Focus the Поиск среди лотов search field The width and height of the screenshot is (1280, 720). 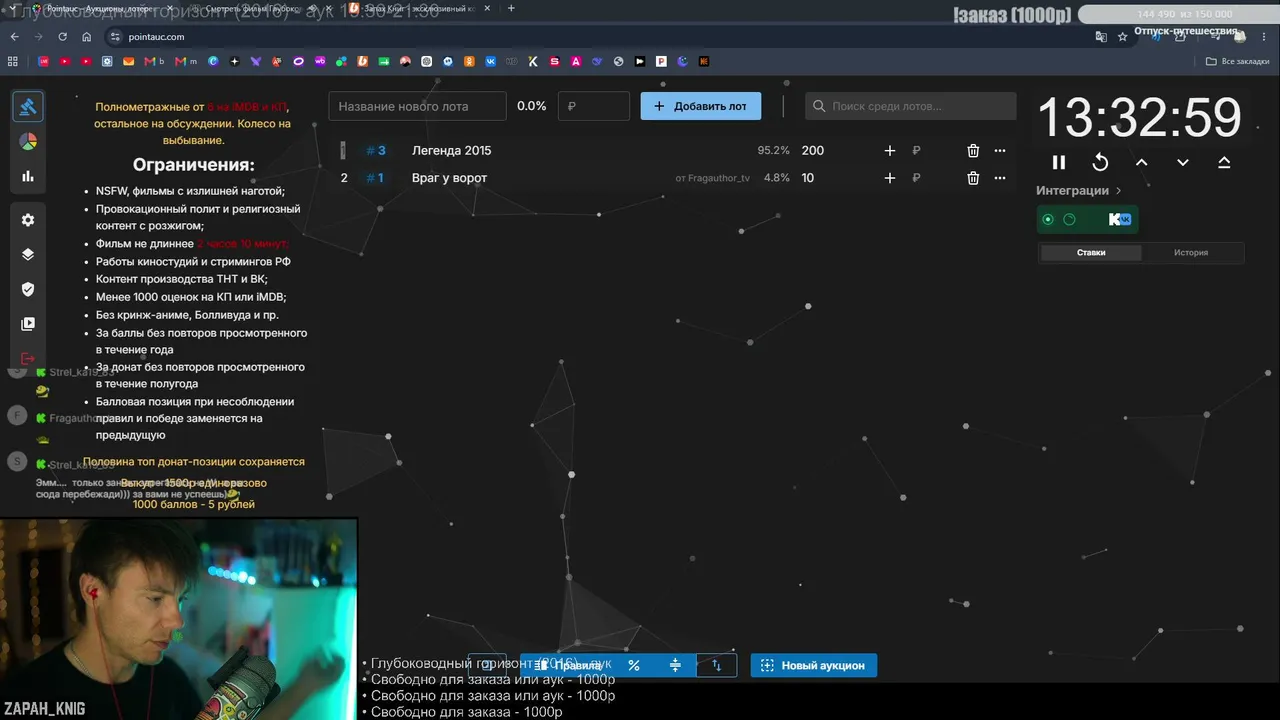coord(911,106)
